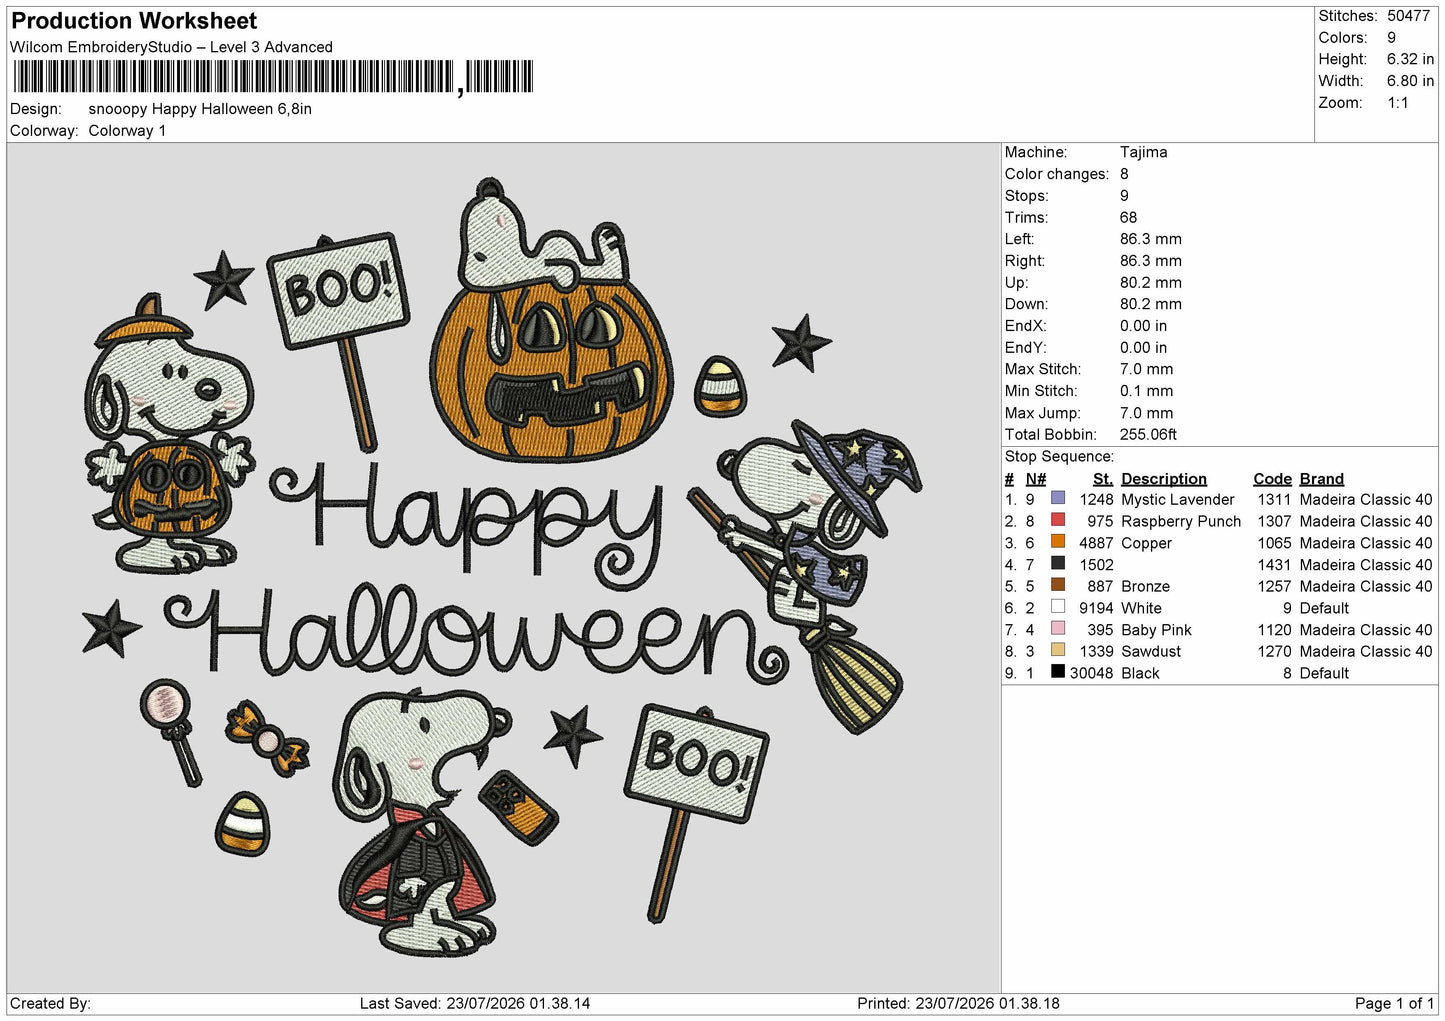Click the Baby Pink color swatch
1445x1021 pixels.
coord(1058,629)
